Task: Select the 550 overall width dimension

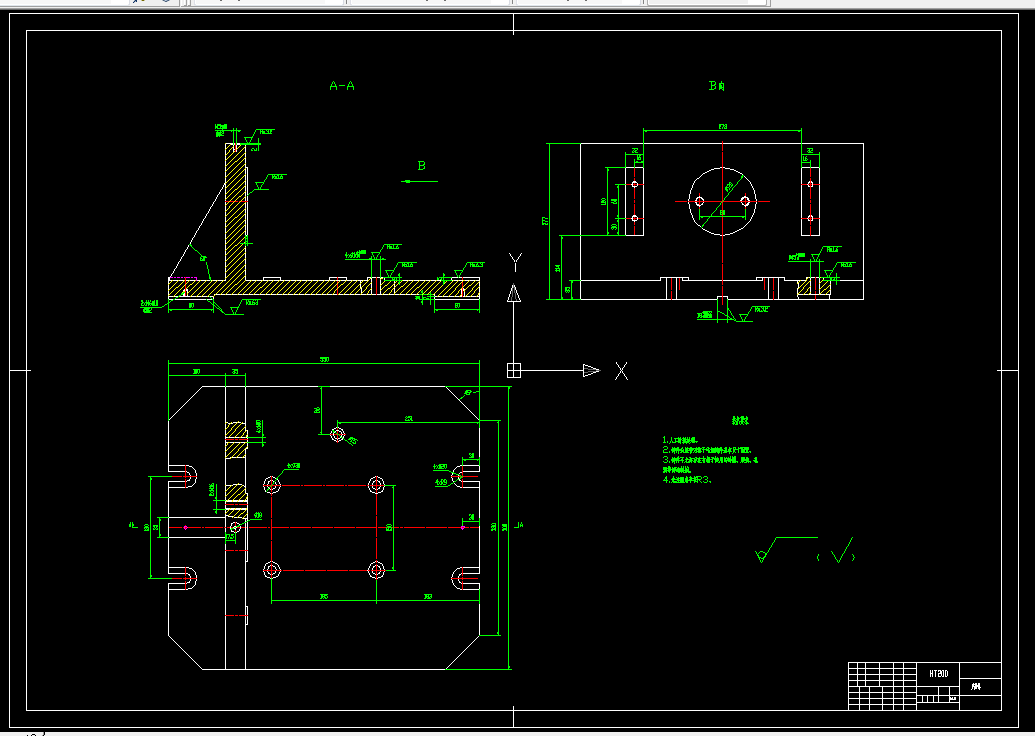Action: click(324, 360)
